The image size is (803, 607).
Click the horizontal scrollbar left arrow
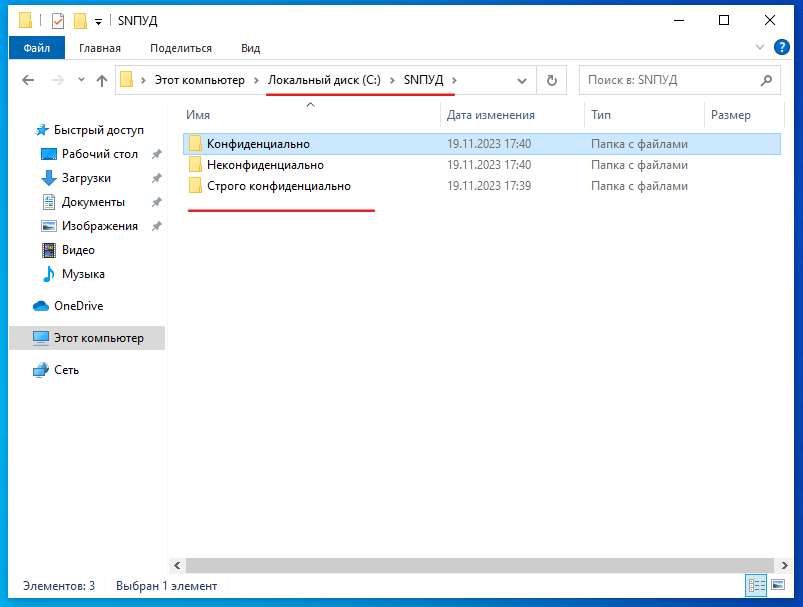177,566
